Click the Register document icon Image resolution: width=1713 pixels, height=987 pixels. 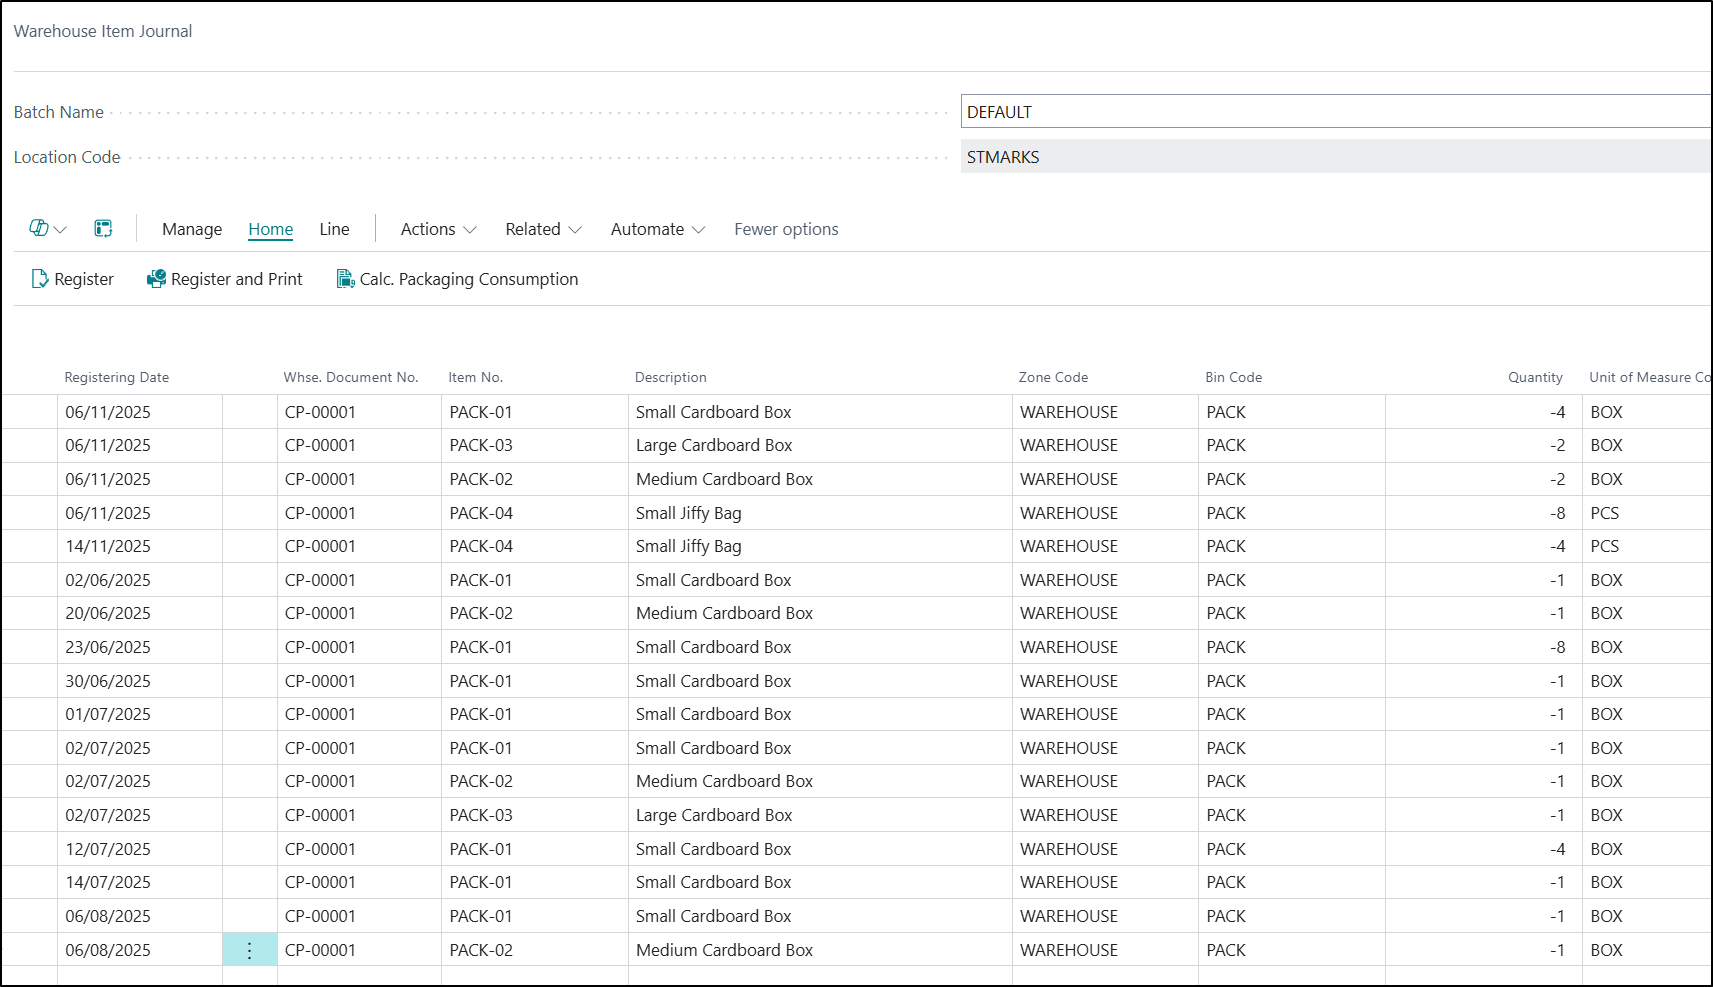40,279
